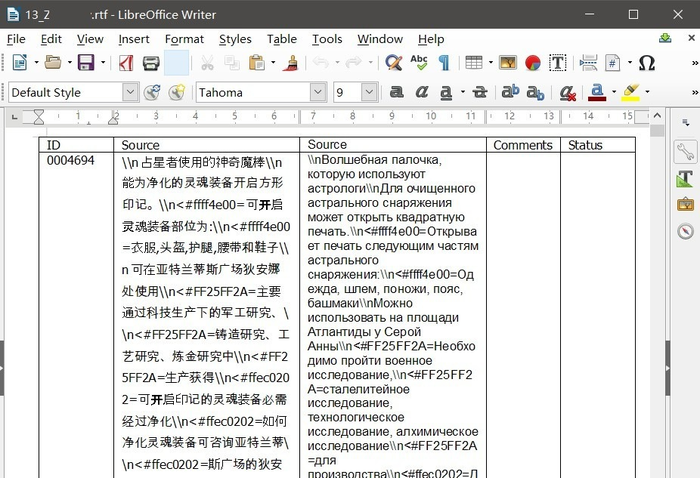The image size is (700, 478).
Task: Click the vertical scrollbar up arrow
Action: (x=657, y=118)
